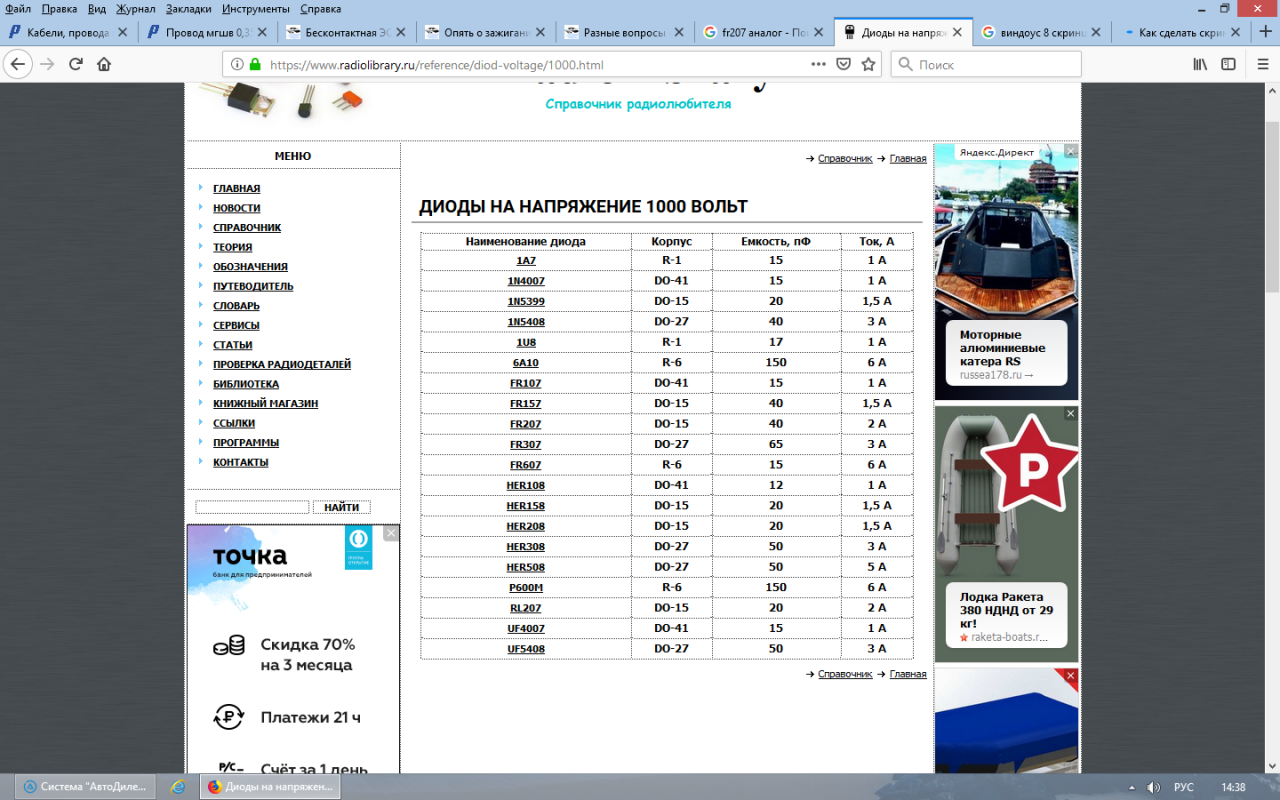Image resolution: width=1280 pixels, height=800 pixels.
Task: Reload the current page
Action: [75, 64]
